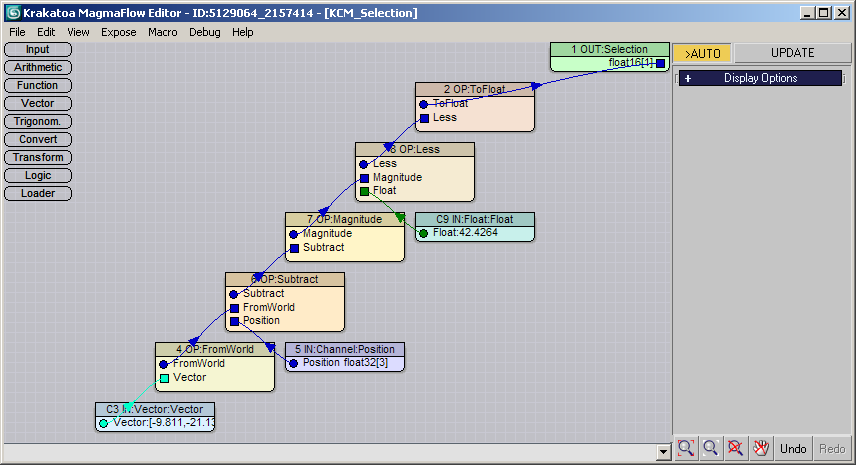The image size is (856, 465).
Task: Select the 1 OUT:Selection node header
Action: point(609,49)
